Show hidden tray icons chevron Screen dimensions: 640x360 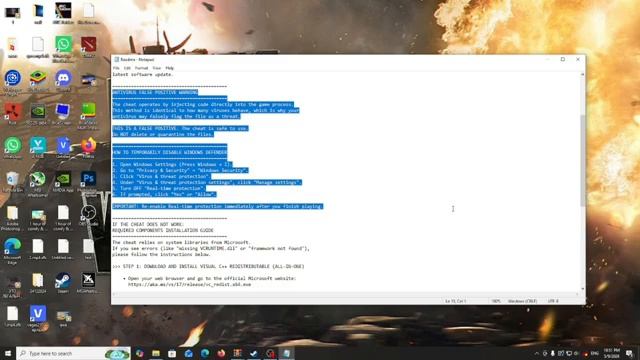[x=537, y=353]
